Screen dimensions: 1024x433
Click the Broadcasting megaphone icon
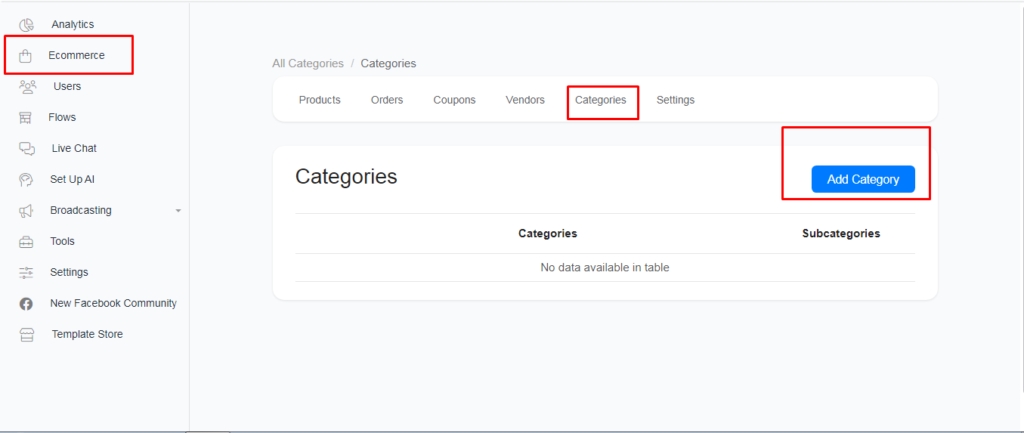coord(27,211)
